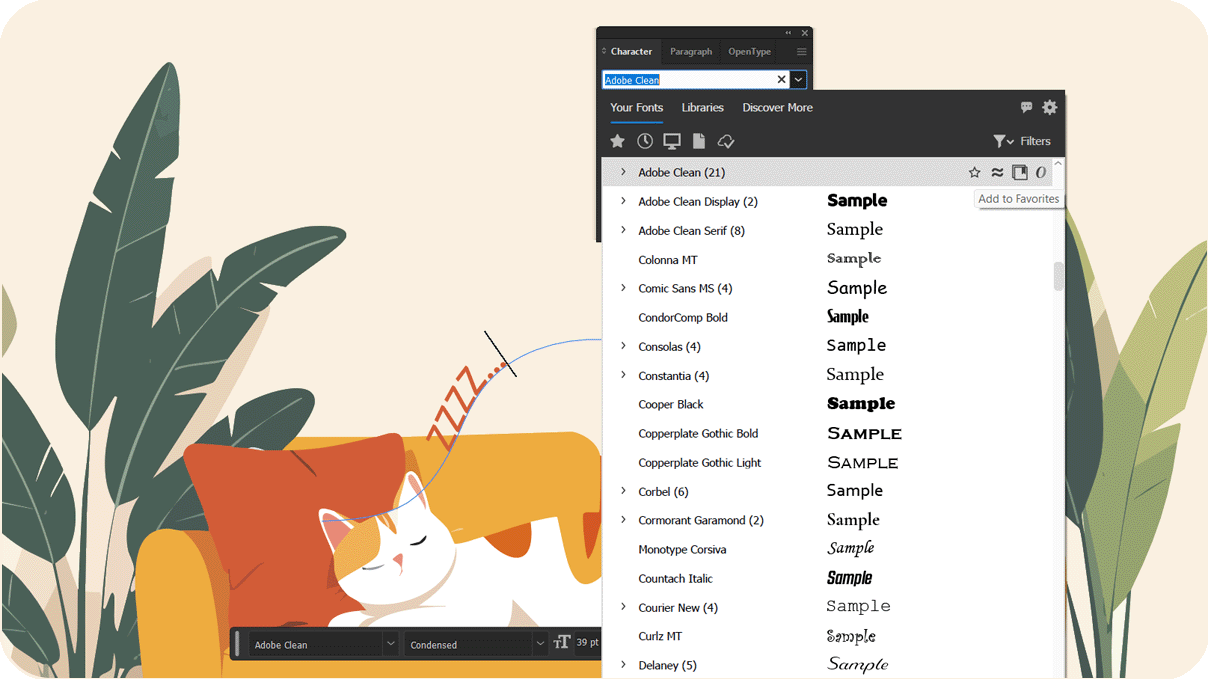
Task: Expand the Constantia font family
Action: pos(623,375)
